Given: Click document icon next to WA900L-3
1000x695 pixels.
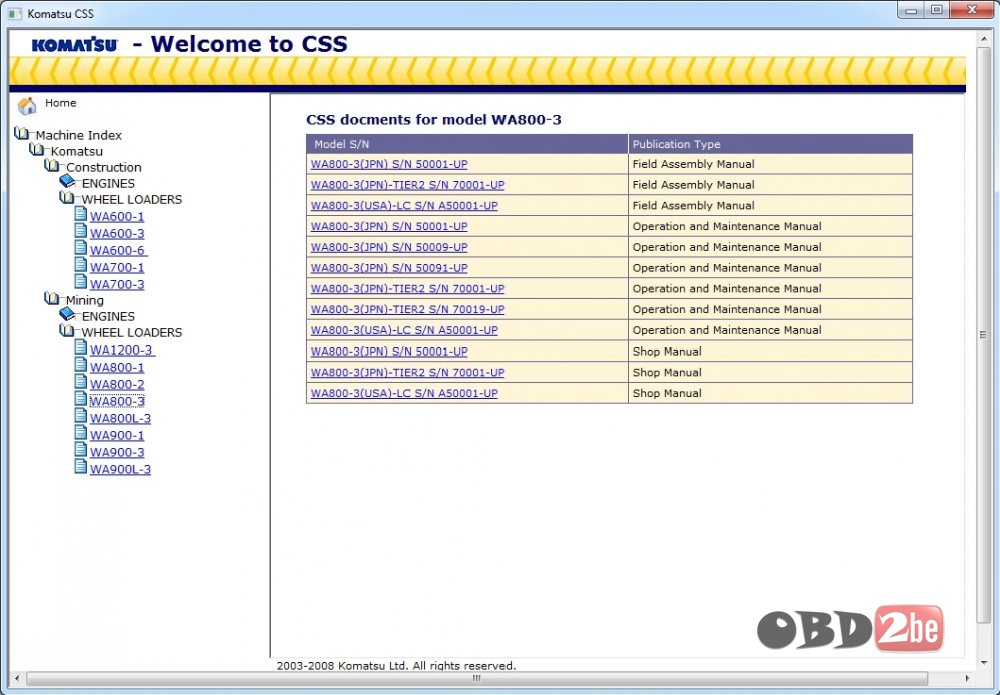Looking at the screenshot, I should click(x=80, y=466).
